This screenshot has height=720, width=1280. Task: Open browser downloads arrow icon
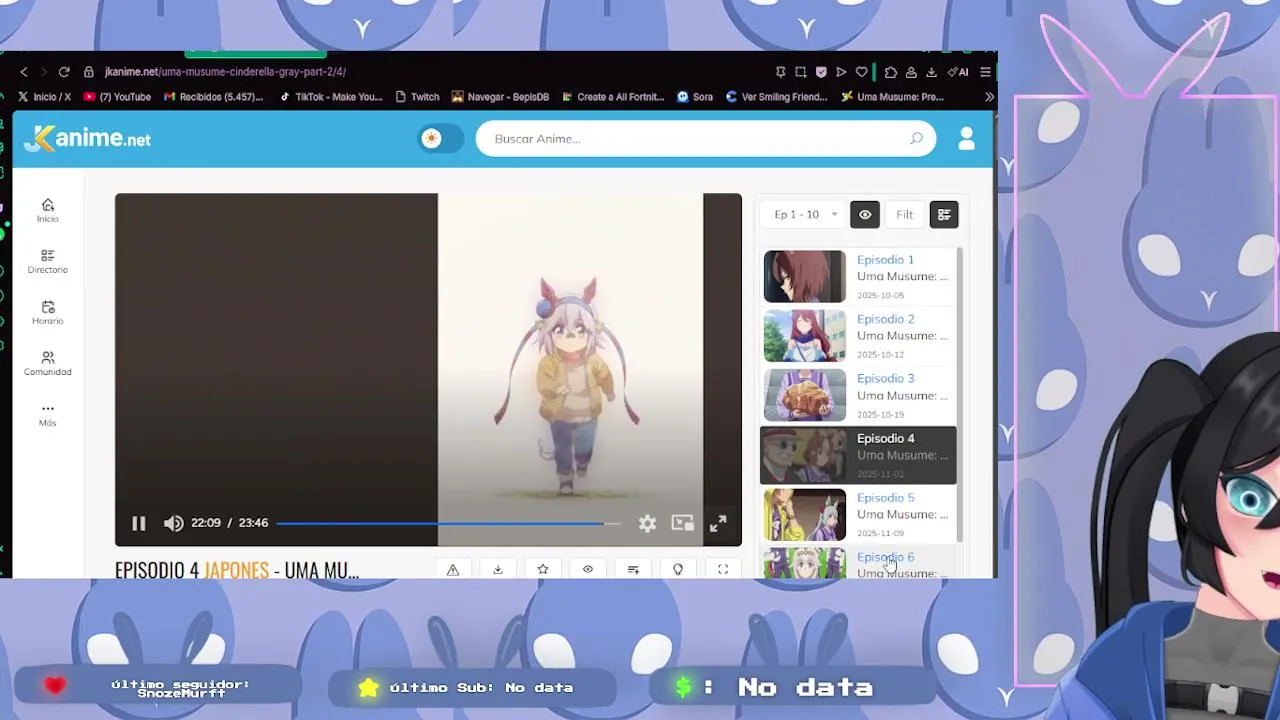click(931, 72)
